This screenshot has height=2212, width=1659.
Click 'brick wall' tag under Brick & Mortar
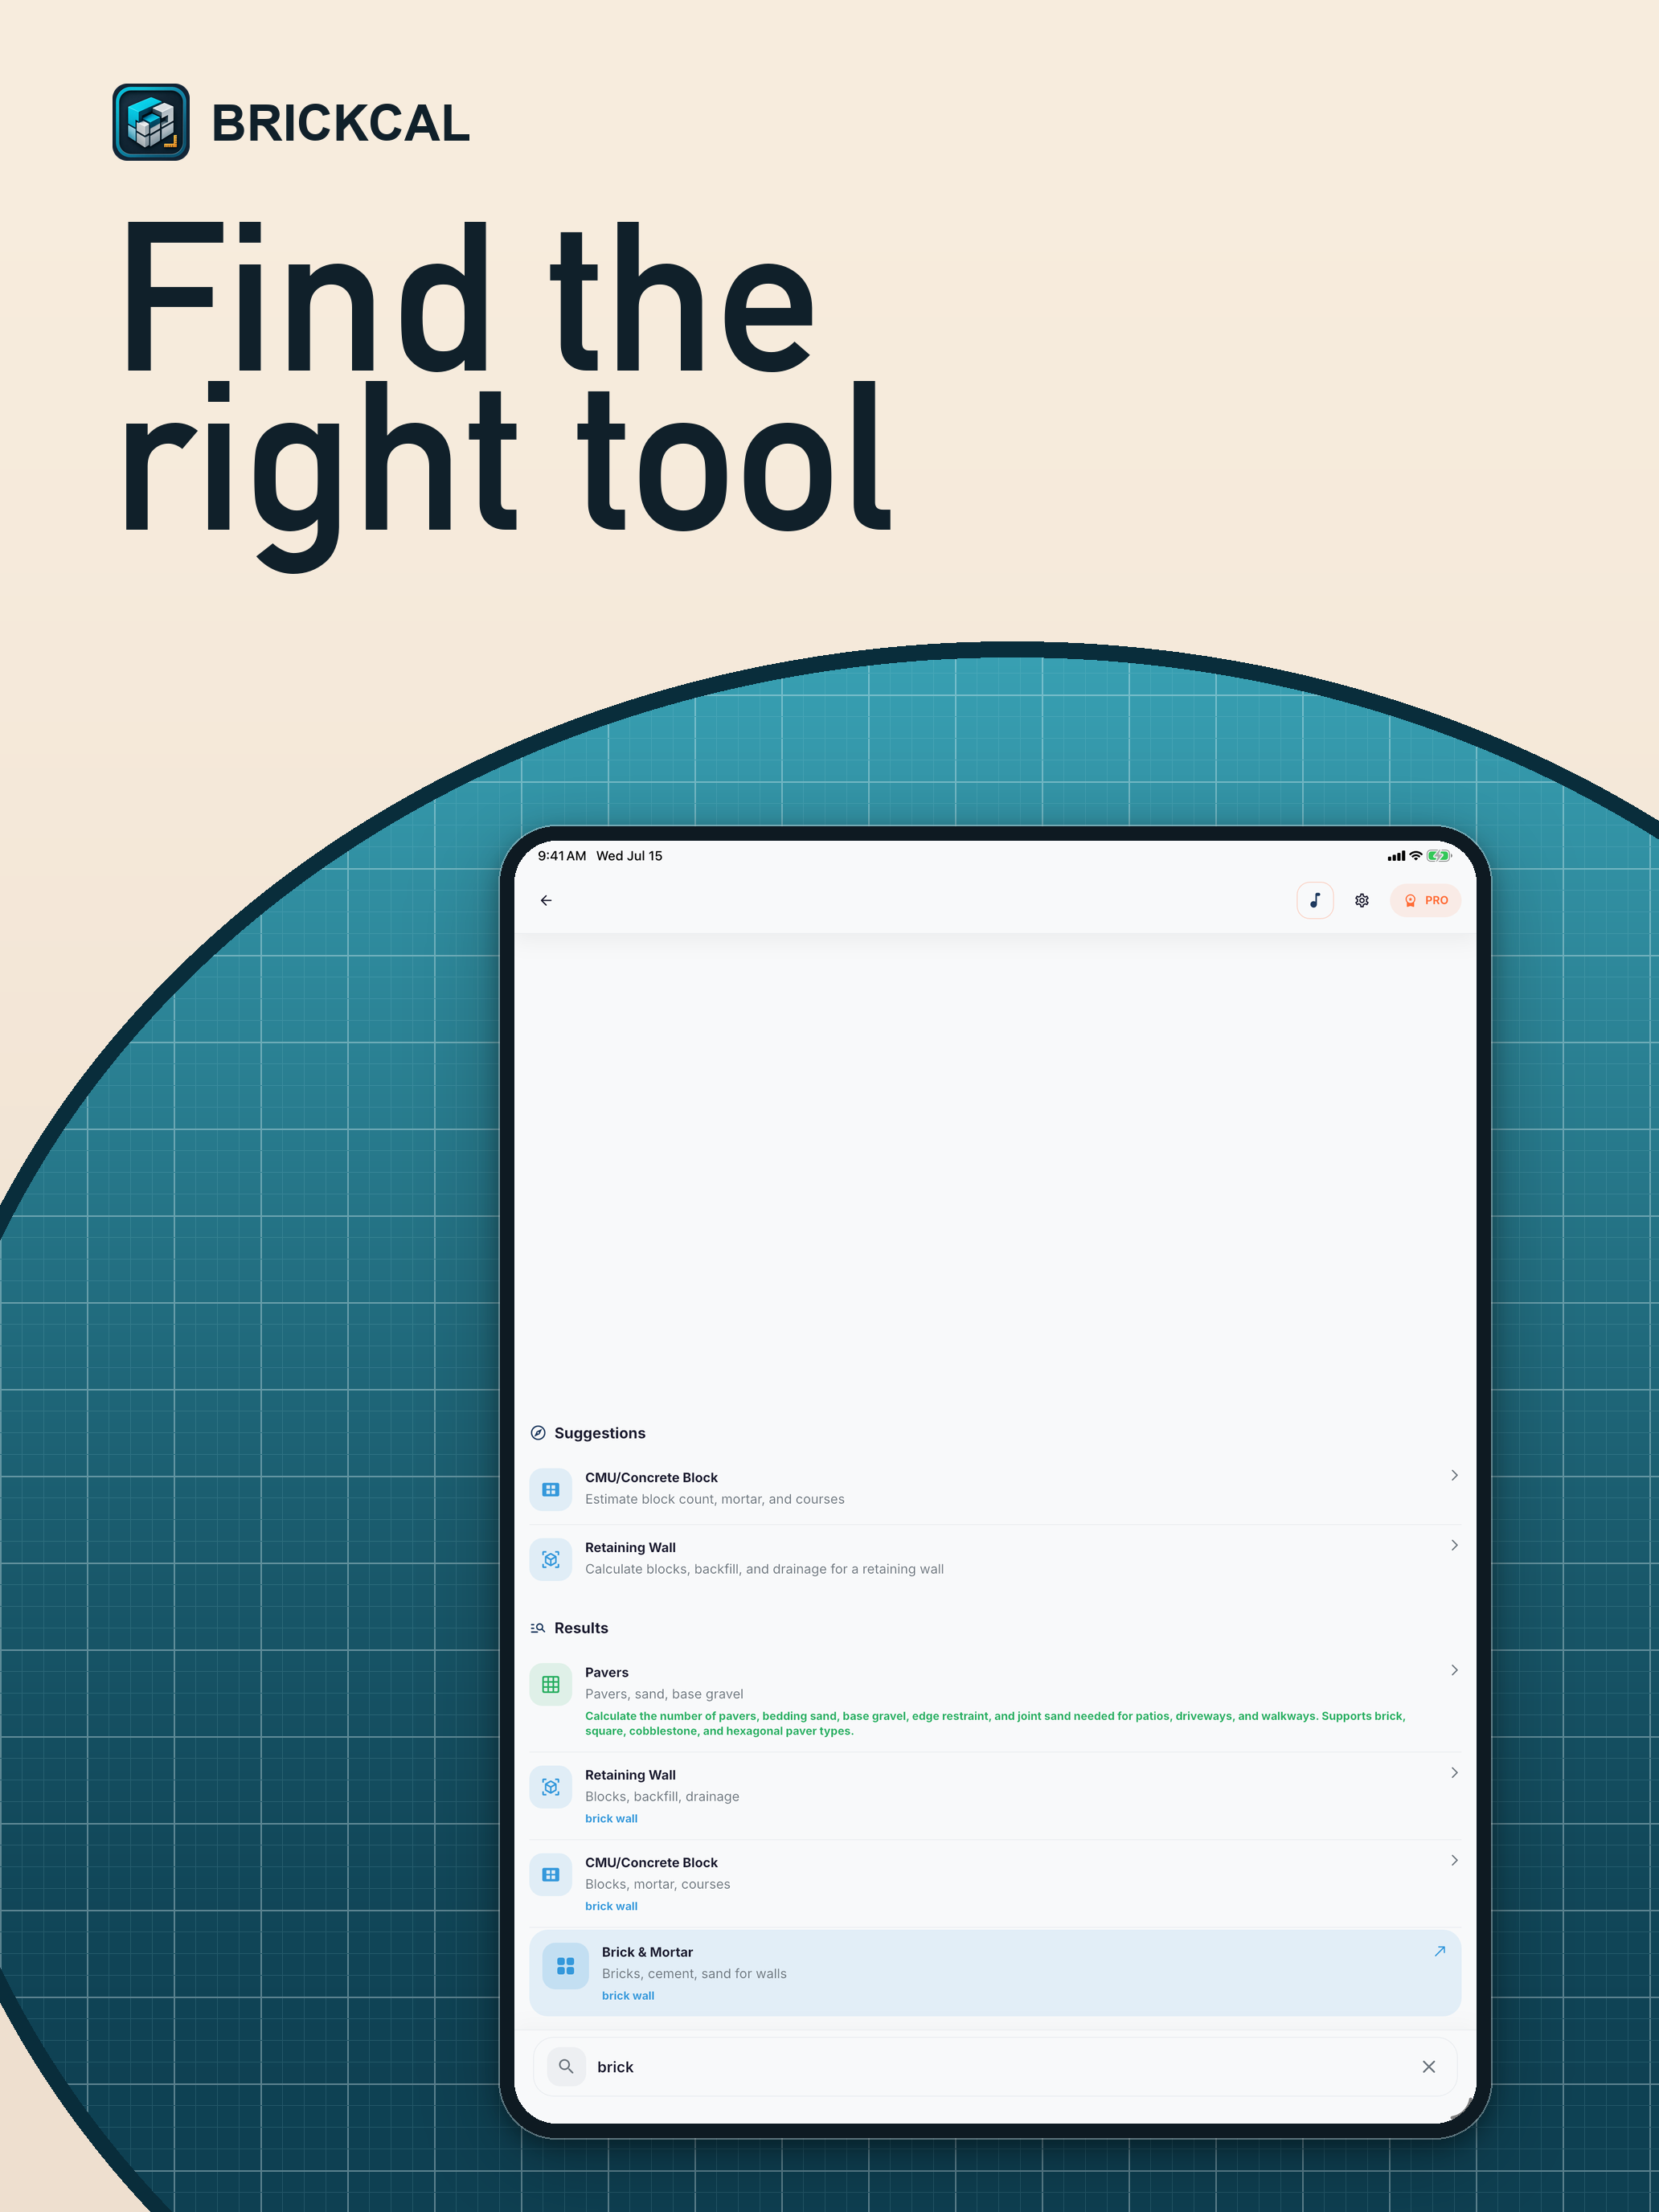tap(628, 1995)
